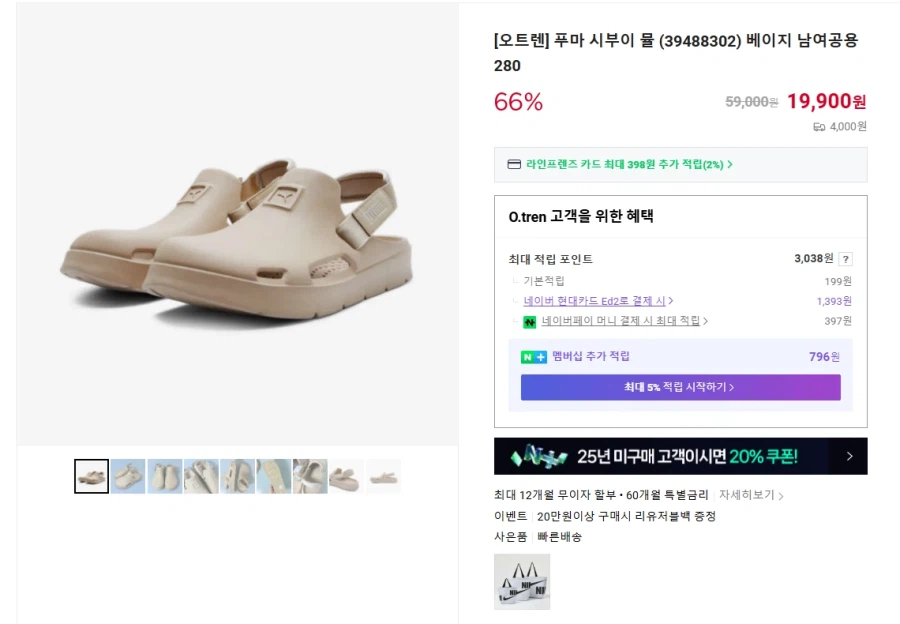Select the last strap-view thumbnail

pos(384,477)
